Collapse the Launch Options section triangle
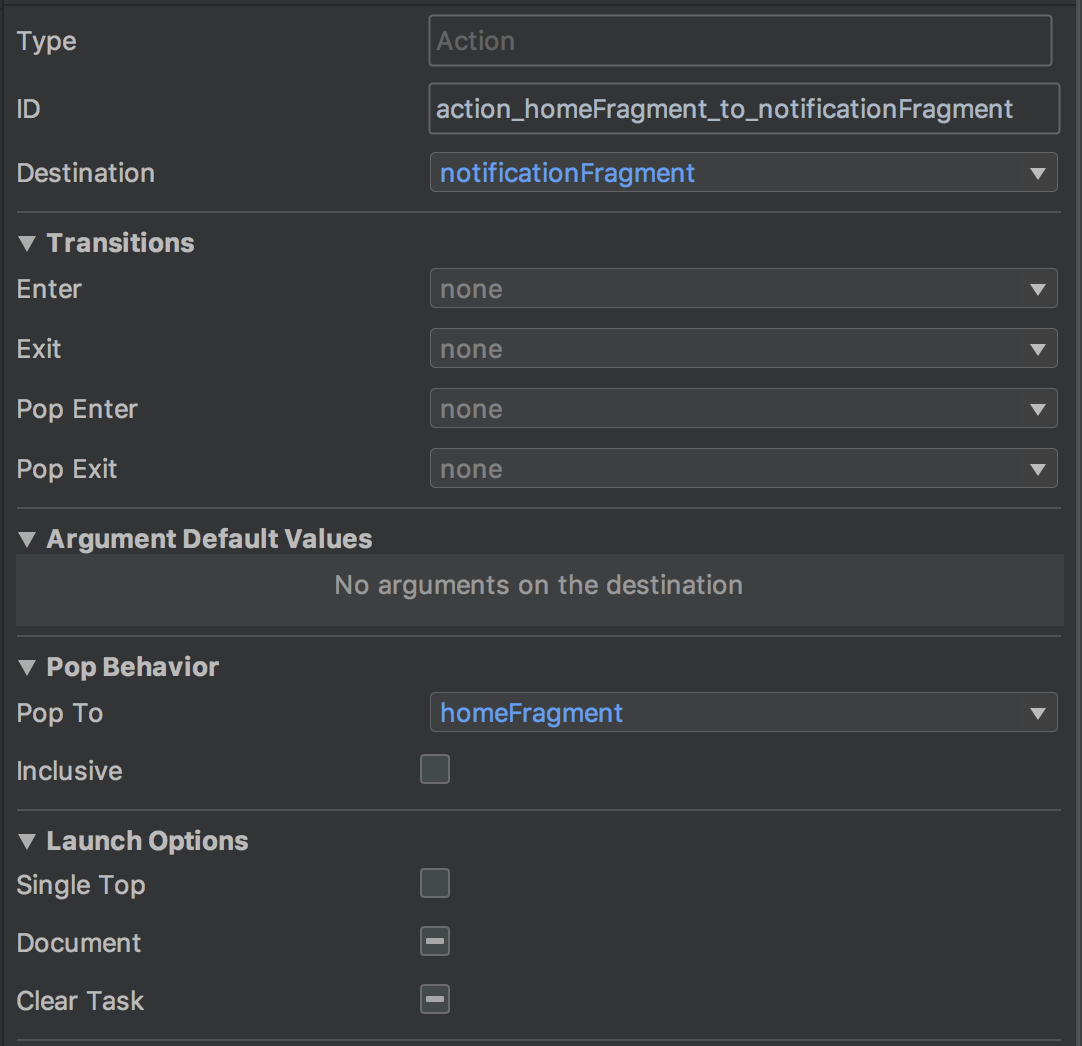 click(27, 842)
